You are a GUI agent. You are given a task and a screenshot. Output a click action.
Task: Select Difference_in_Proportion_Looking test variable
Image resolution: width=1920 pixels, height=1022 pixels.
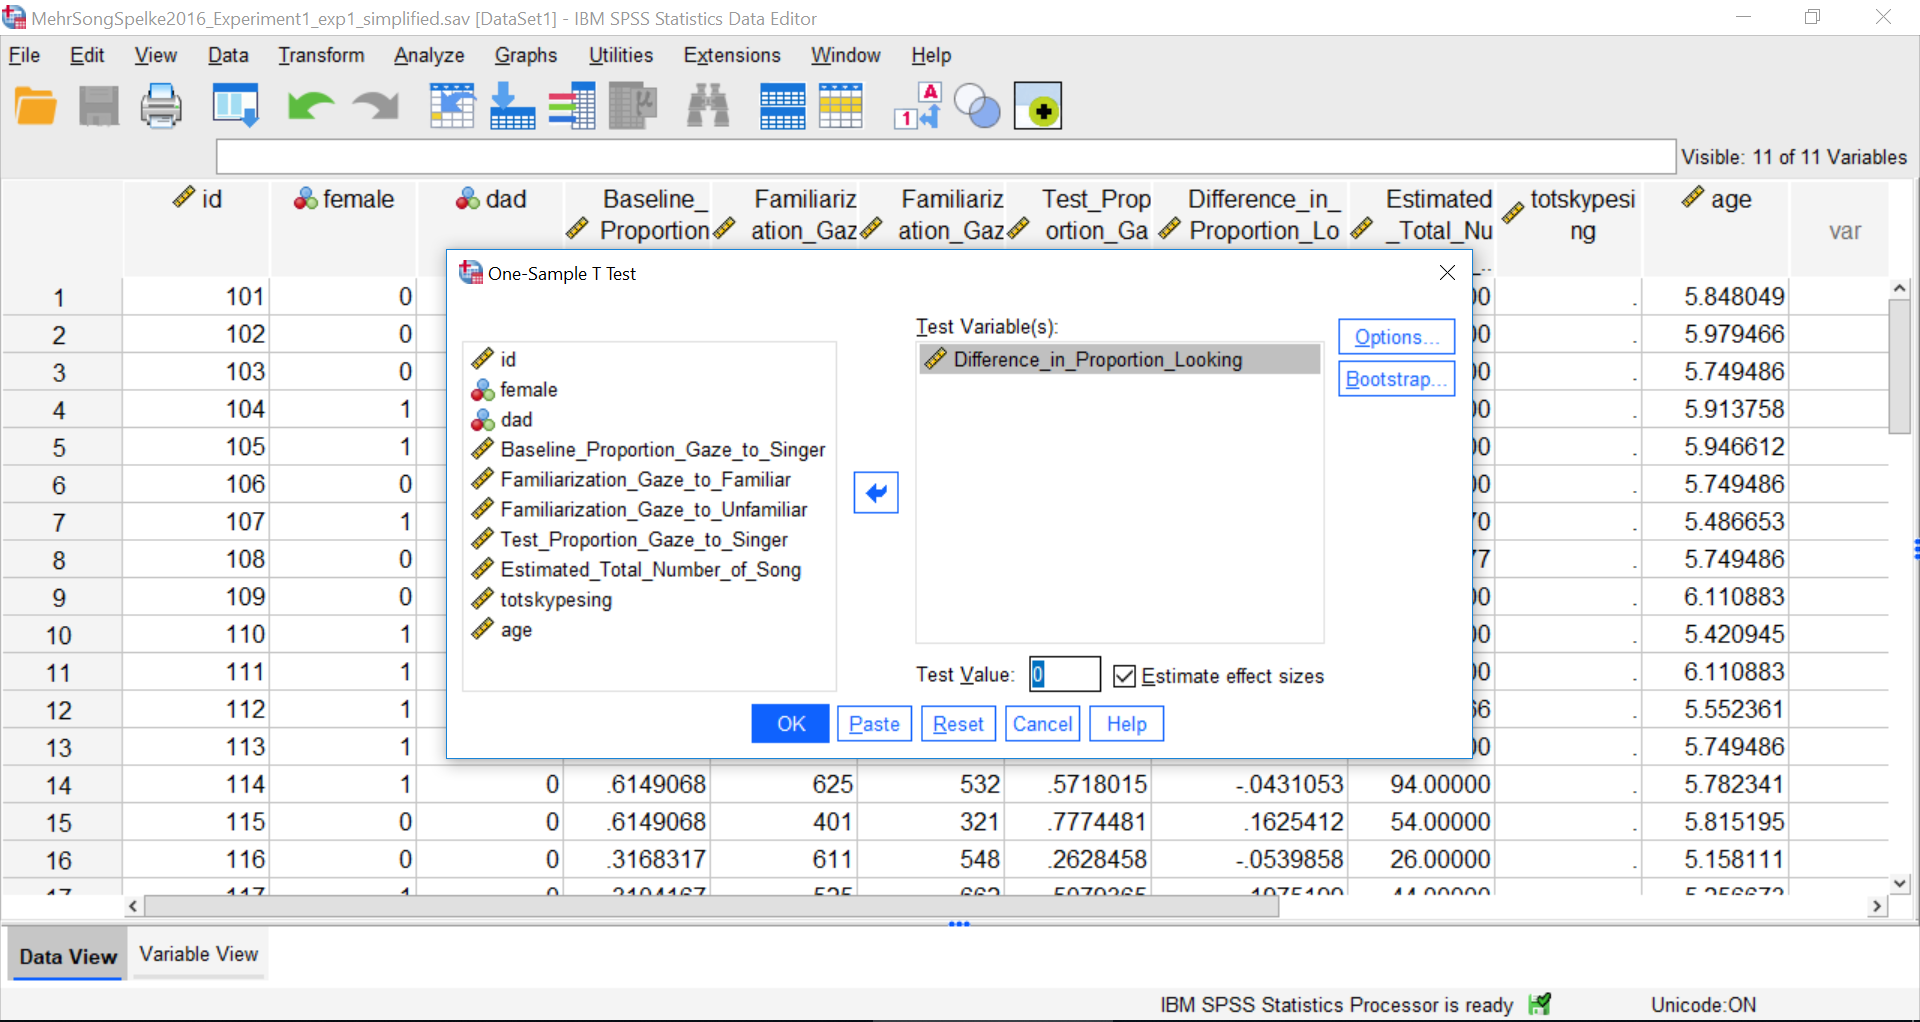coord(1119,359)
